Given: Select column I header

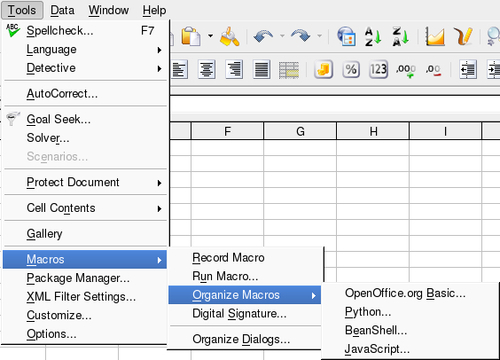Looking at the screenshot, I should click(x=446, y=131).
